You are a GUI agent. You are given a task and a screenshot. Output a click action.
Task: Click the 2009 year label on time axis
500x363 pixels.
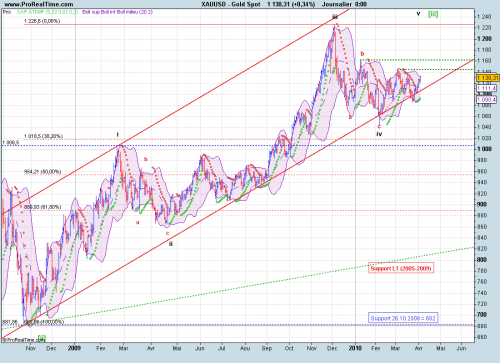point(74,348)
